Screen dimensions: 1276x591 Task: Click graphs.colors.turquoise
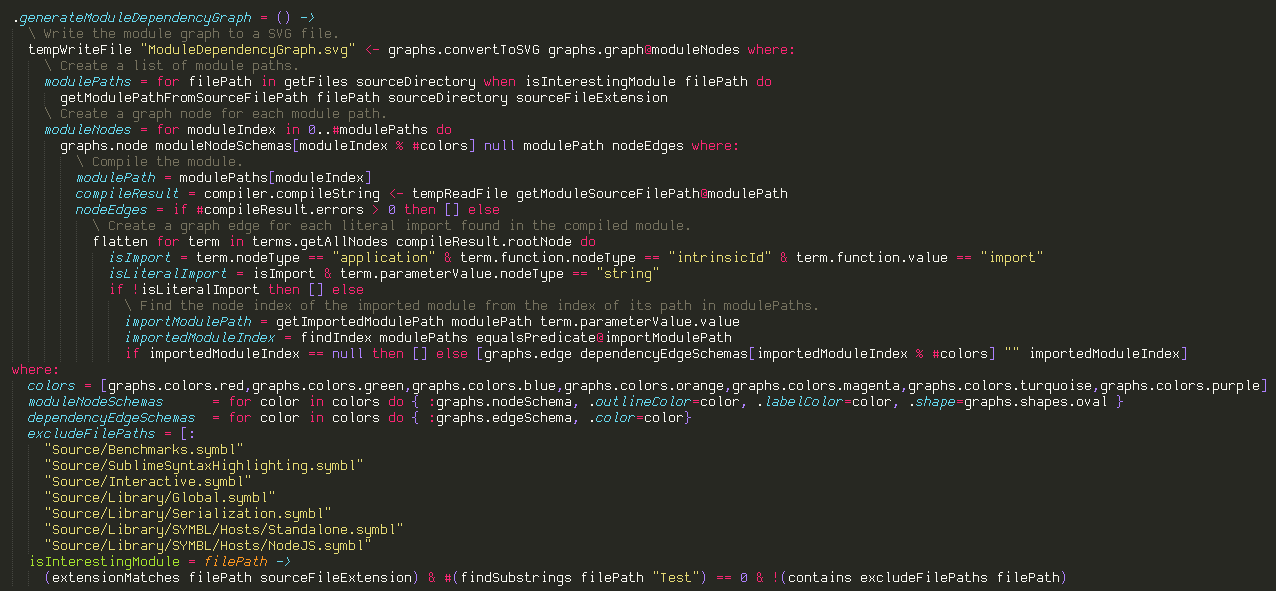click(1000, 385)
